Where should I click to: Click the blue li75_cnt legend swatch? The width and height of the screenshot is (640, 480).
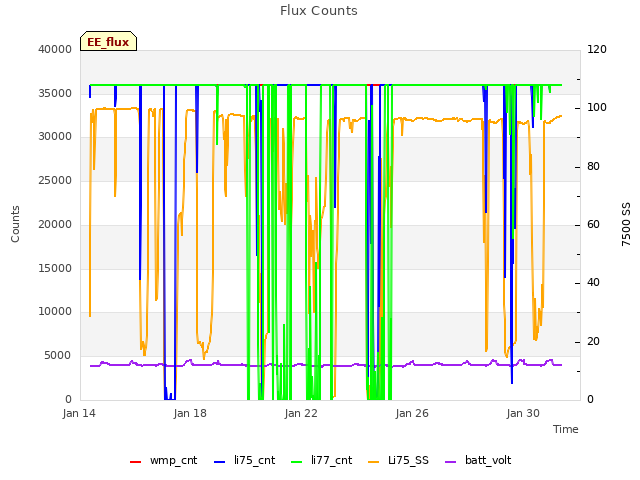219,462
